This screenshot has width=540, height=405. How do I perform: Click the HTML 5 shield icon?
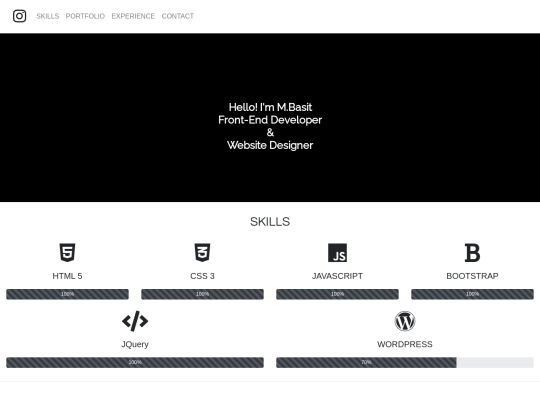[x=68, y=252]
